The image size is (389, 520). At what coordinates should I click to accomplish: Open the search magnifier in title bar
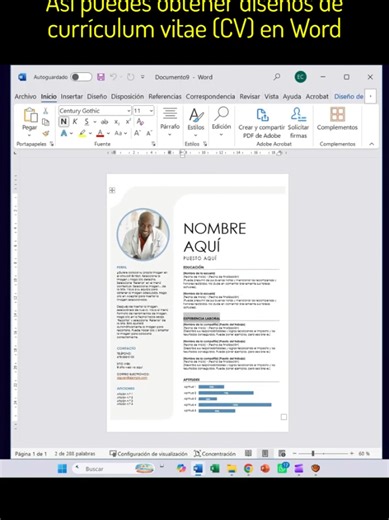tap(277, 77)
